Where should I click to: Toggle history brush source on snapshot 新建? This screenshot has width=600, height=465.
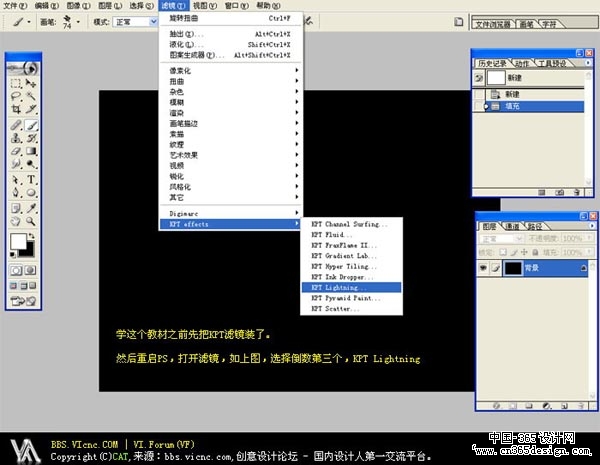pos(479,78)
